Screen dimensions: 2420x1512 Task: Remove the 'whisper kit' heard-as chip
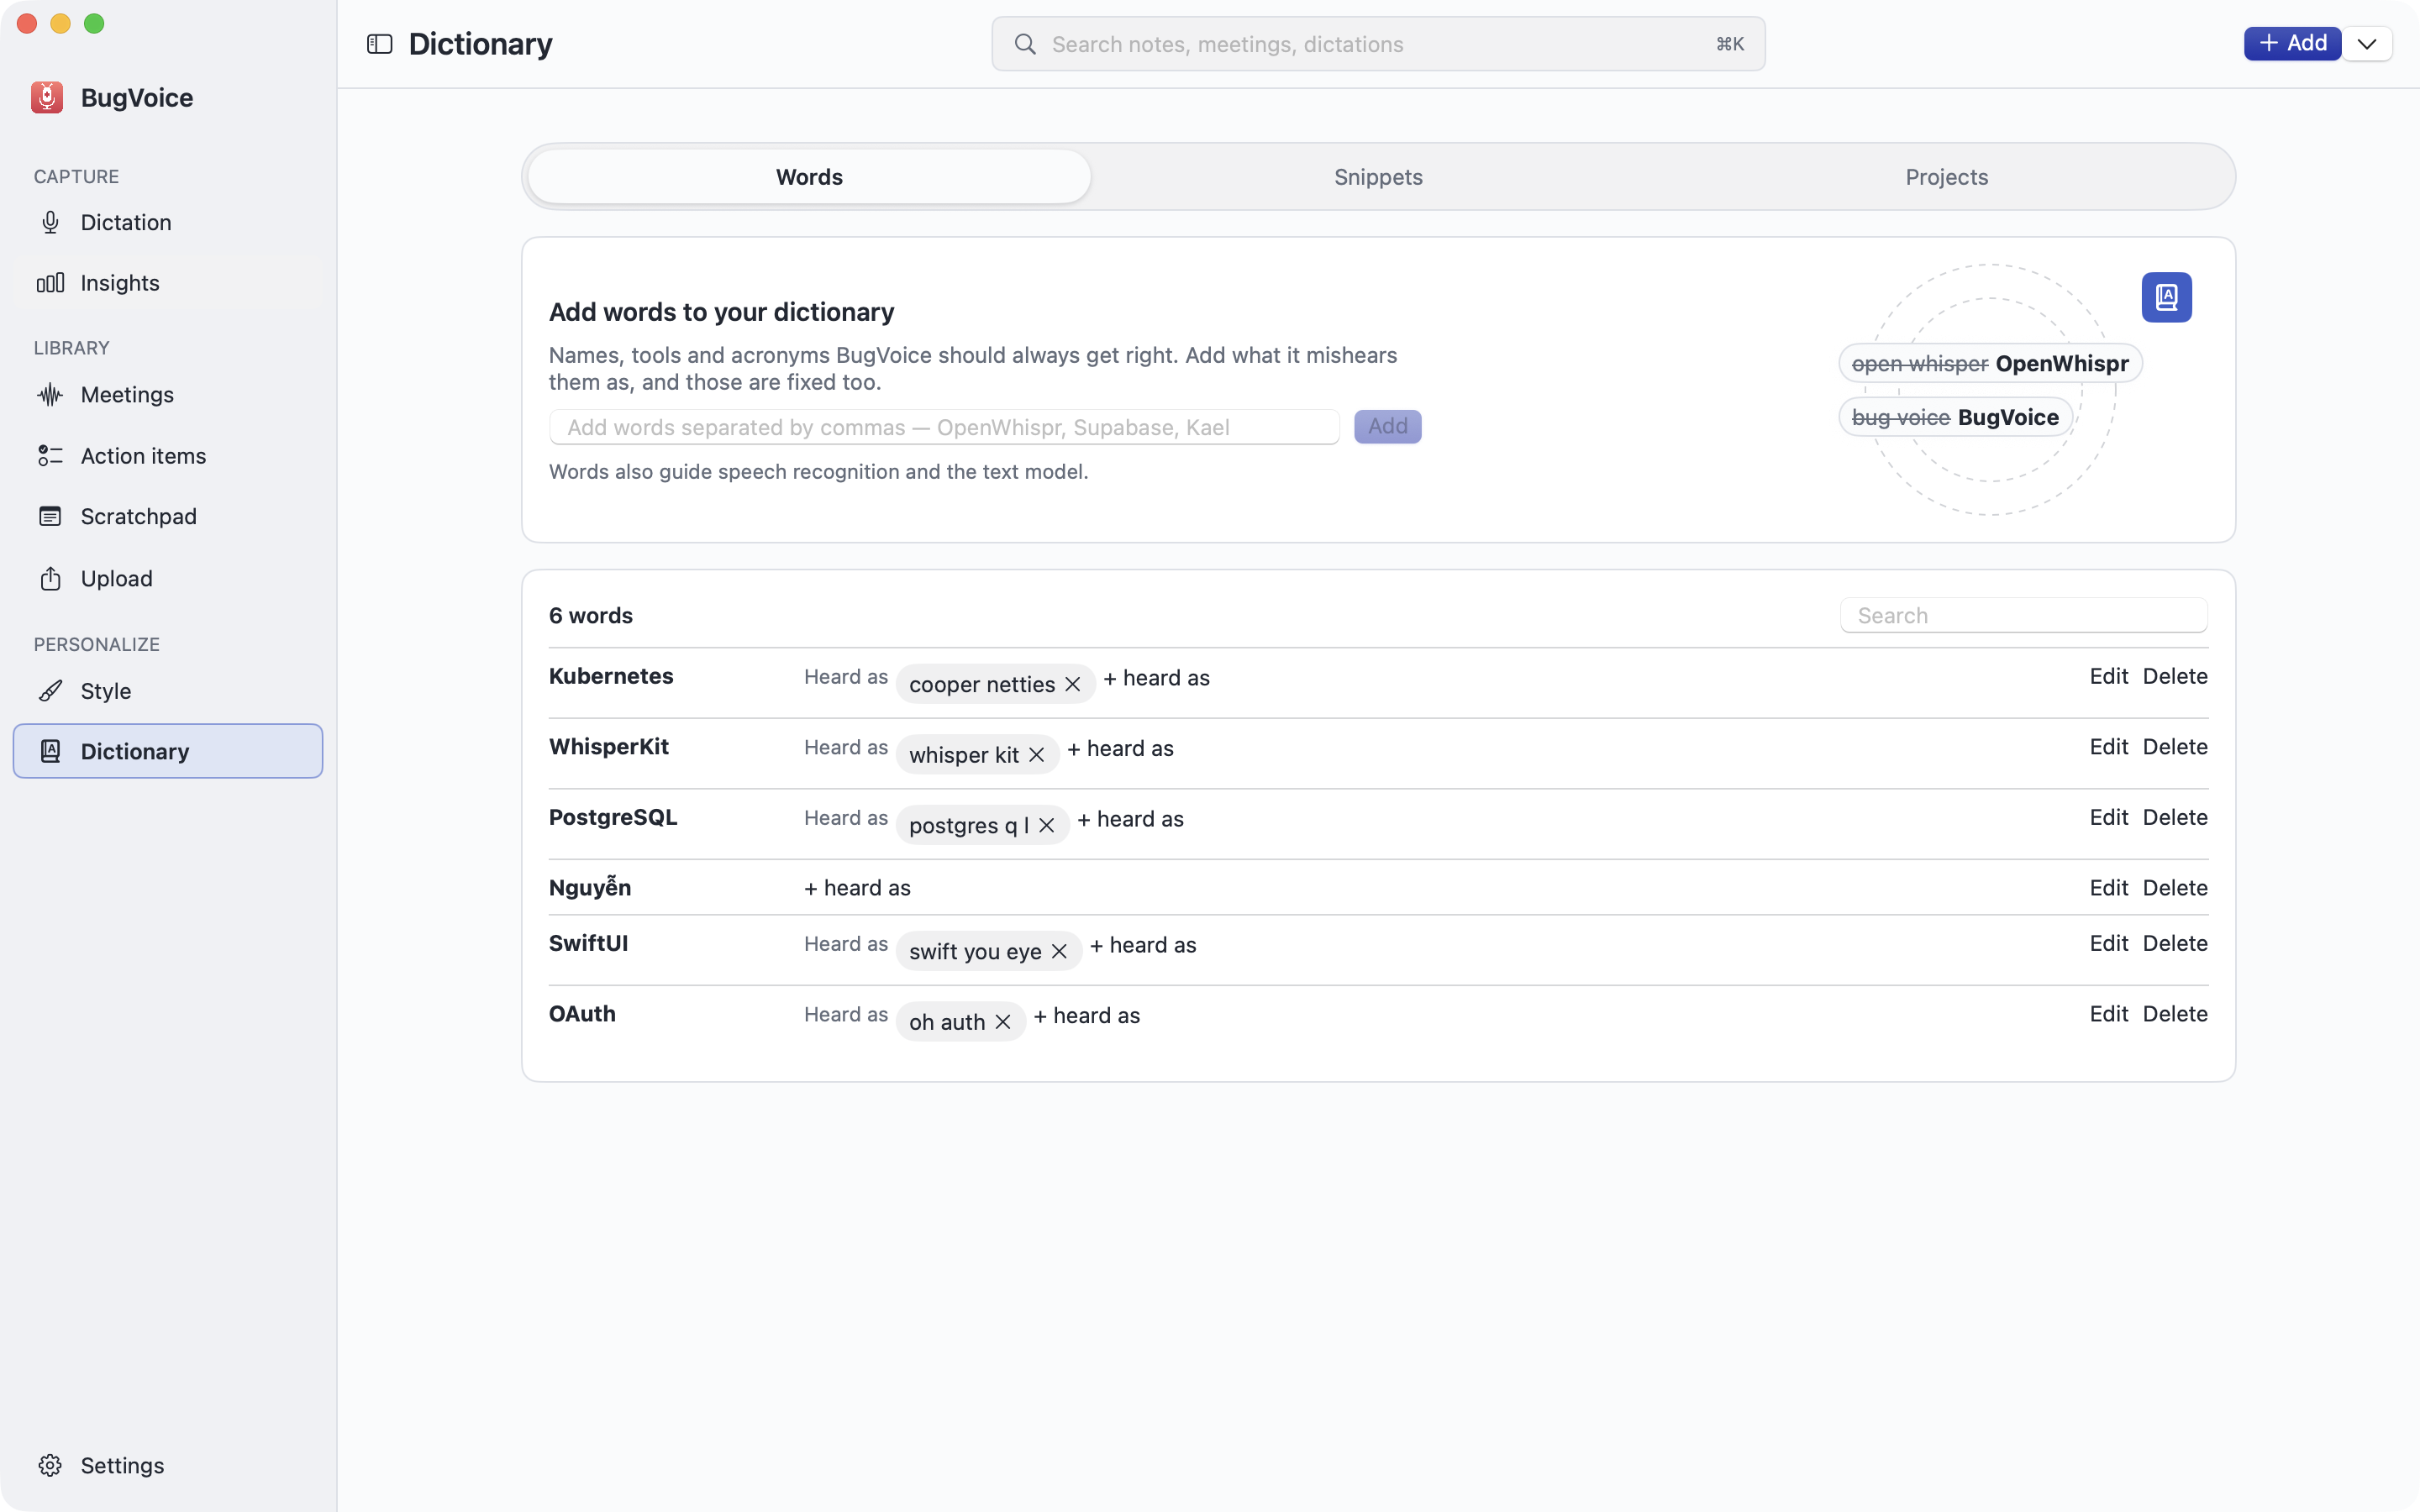pyautogui.click(x=1037, y=755)
